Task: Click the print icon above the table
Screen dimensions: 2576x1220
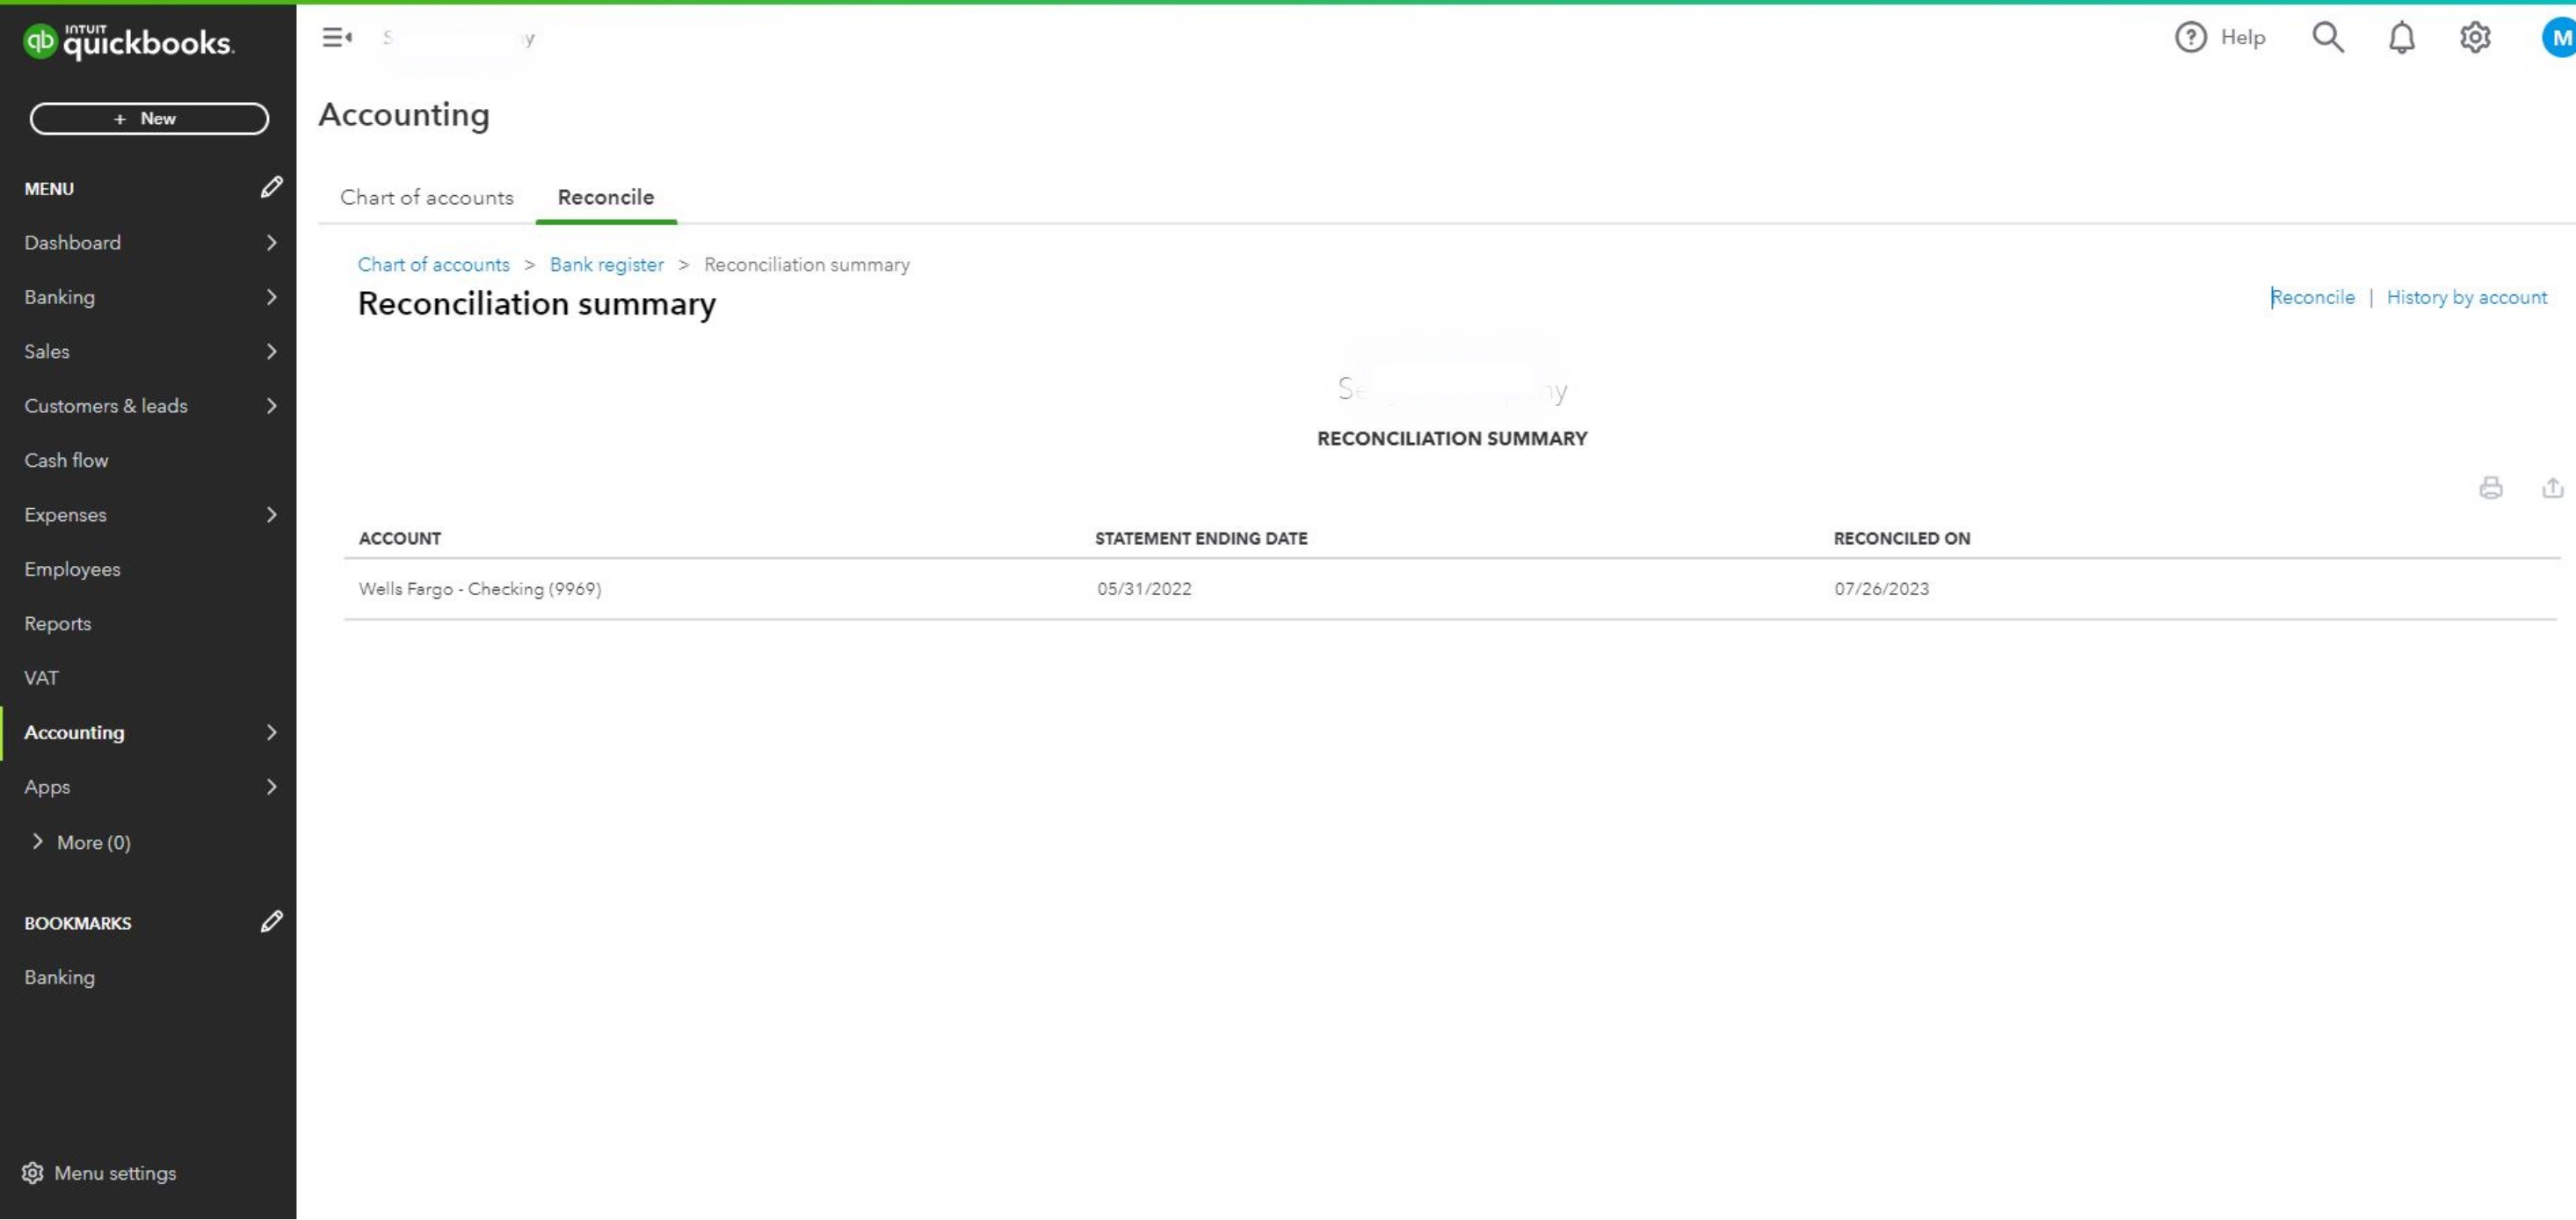Action: [x=2490, y=488]
